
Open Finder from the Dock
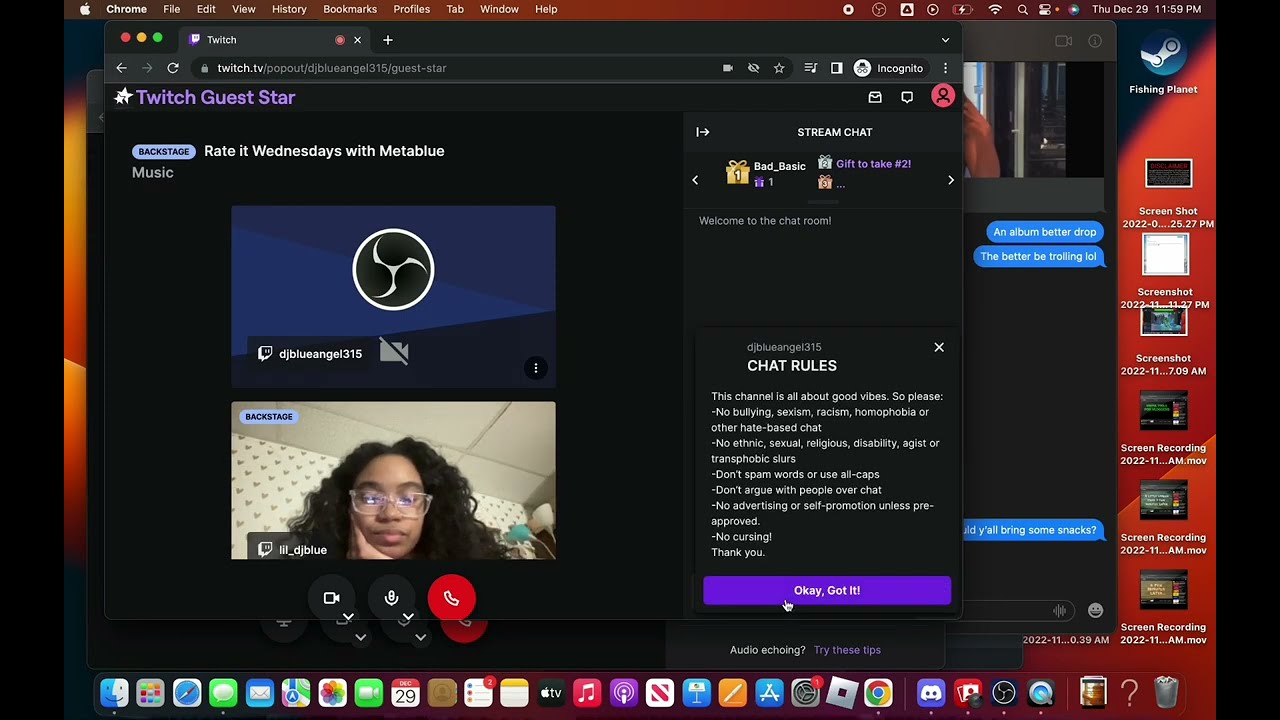point(114,692)
